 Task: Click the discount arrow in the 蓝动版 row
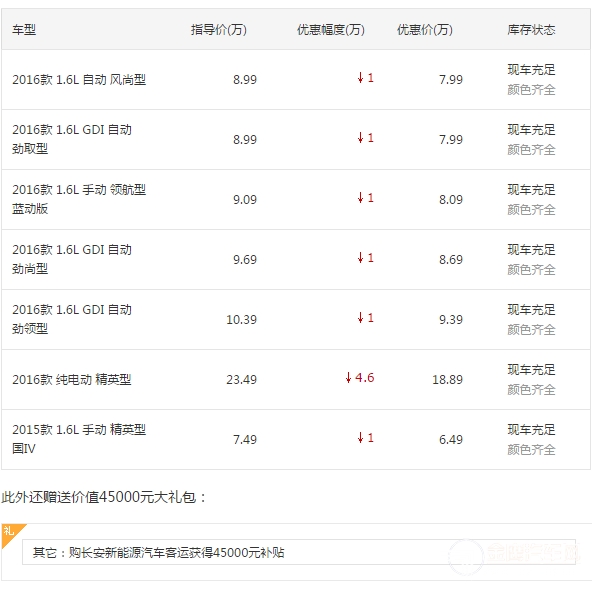(x=361, y=198)
